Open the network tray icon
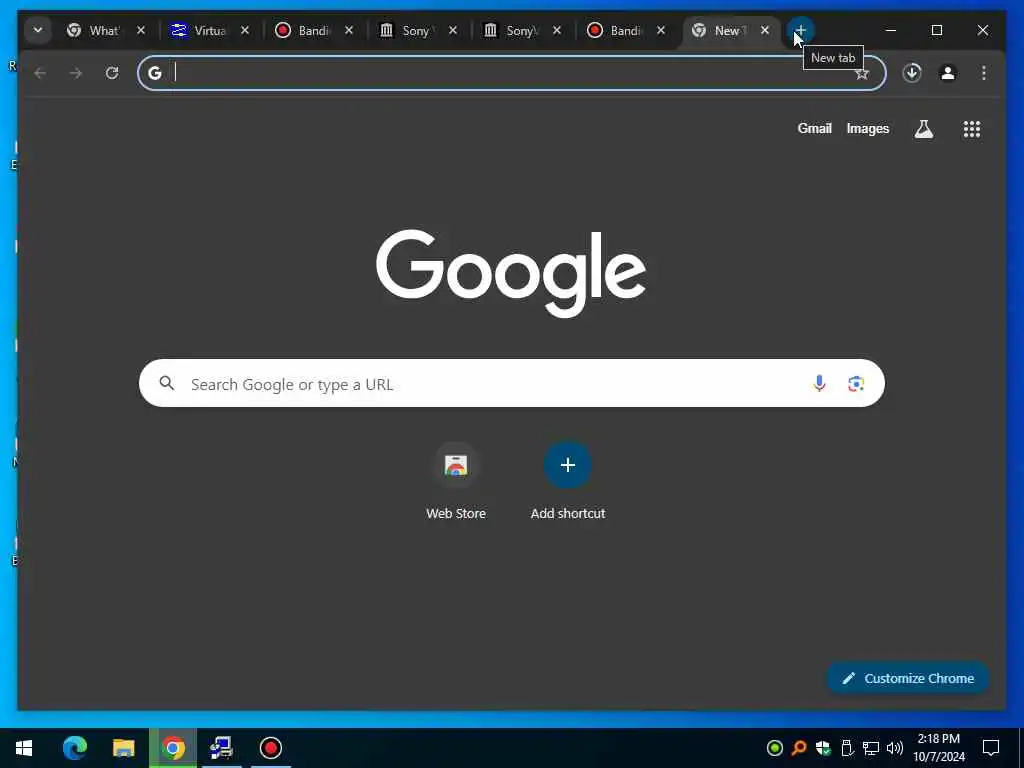Viewport: 1024px width, 768px height. pos(871,748)
